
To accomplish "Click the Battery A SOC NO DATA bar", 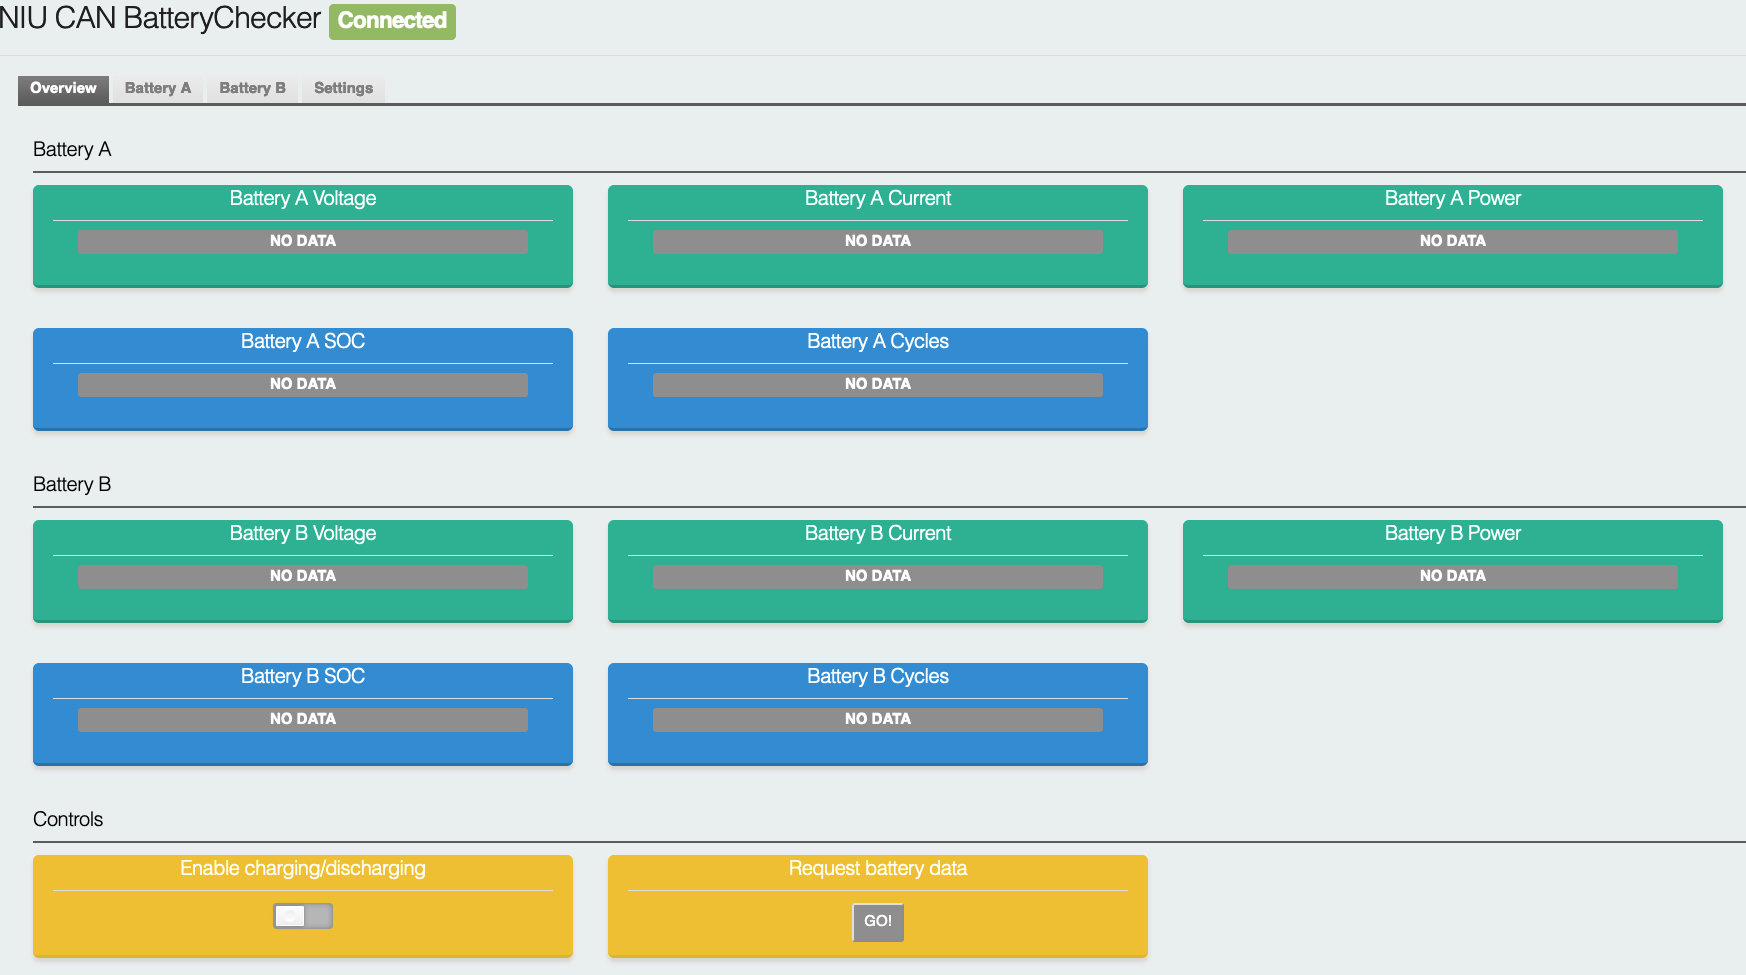I will coord(303,384).
